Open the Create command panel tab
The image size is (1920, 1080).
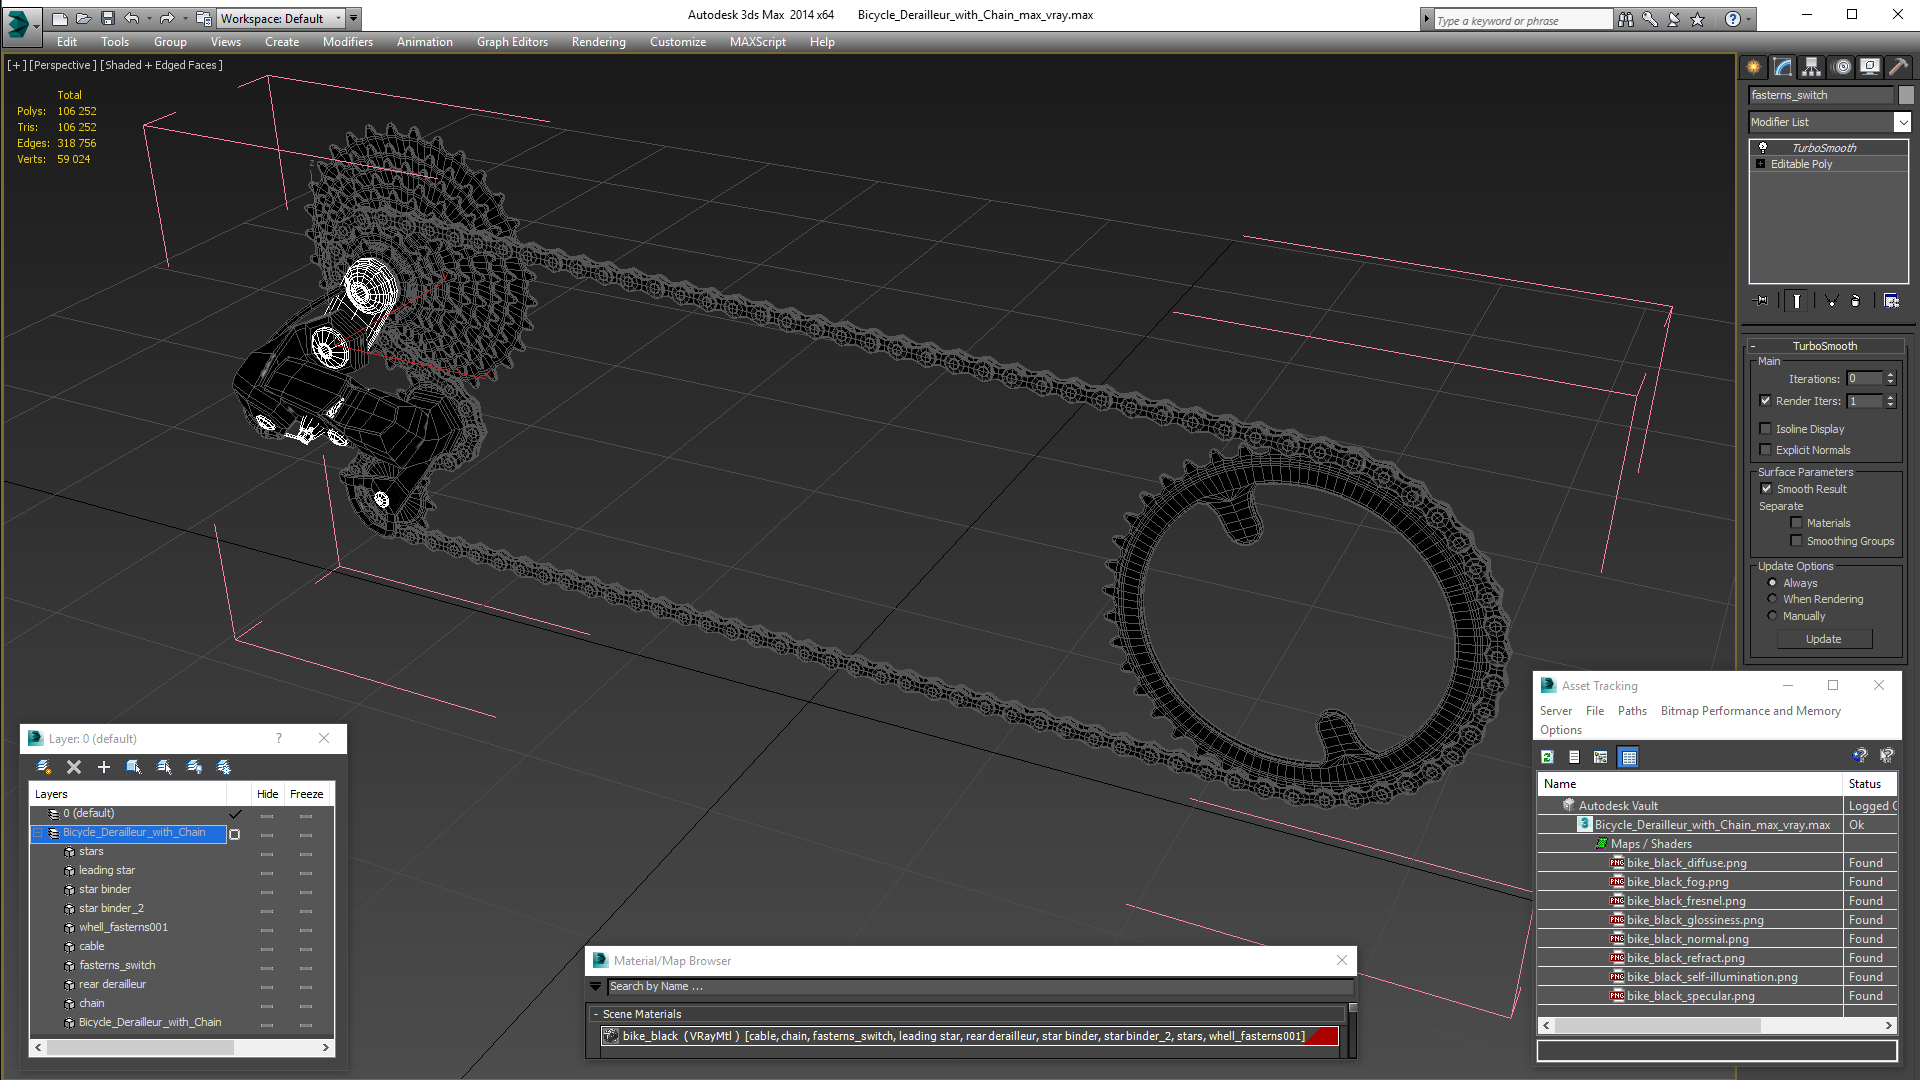1754,67
